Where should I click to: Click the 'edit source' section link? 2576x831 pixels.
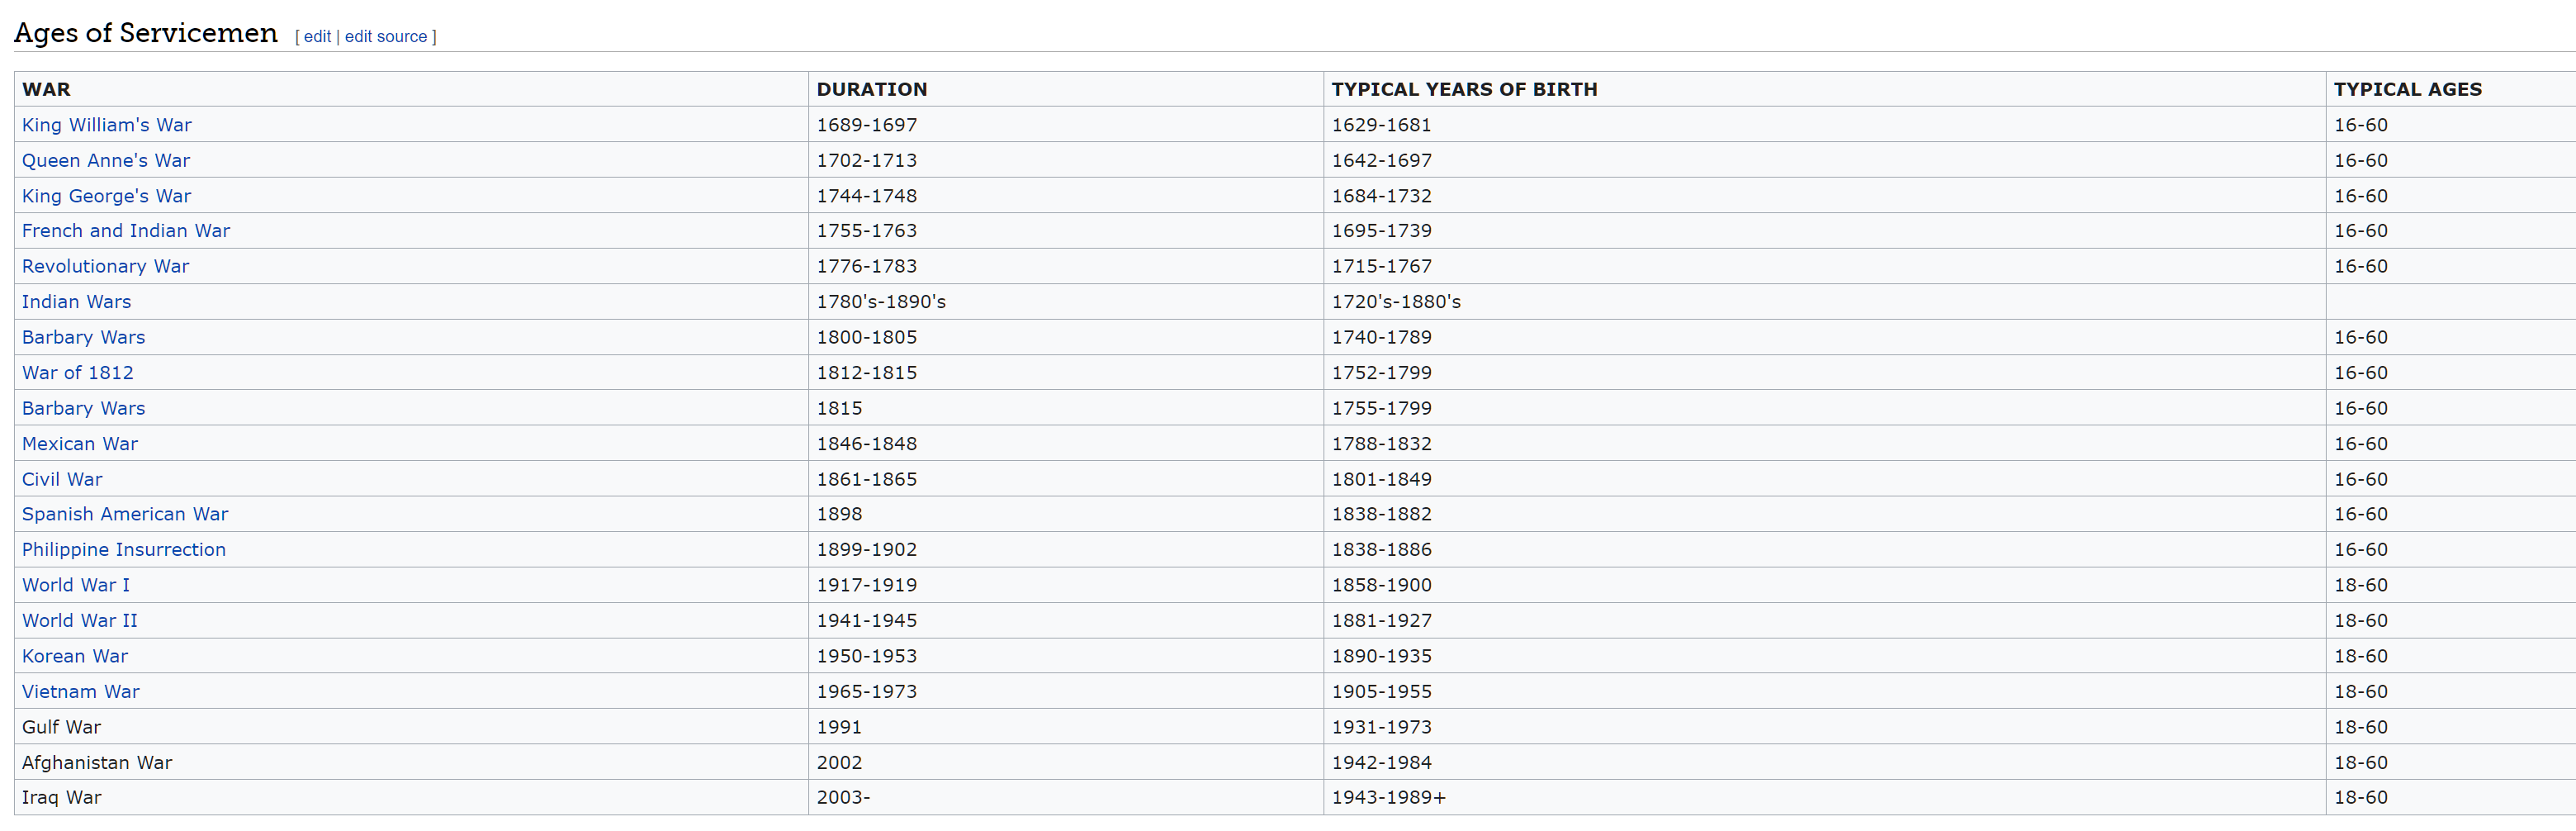[x=386, y=37]
